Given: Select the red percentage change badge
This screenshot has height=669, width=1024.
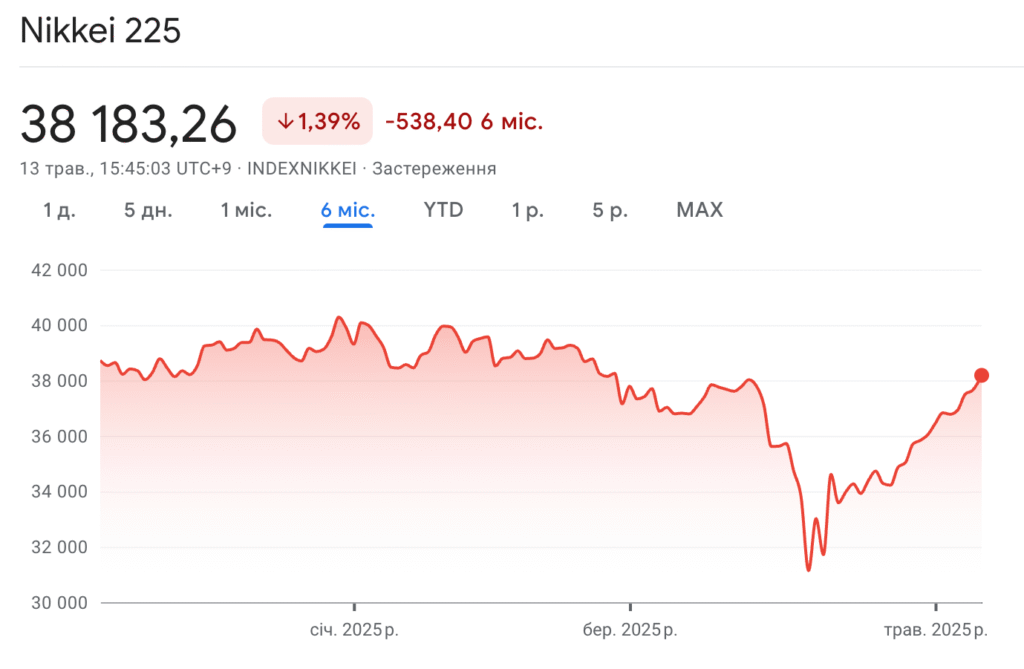Looking at the screenshot, I should coord(316,121).
